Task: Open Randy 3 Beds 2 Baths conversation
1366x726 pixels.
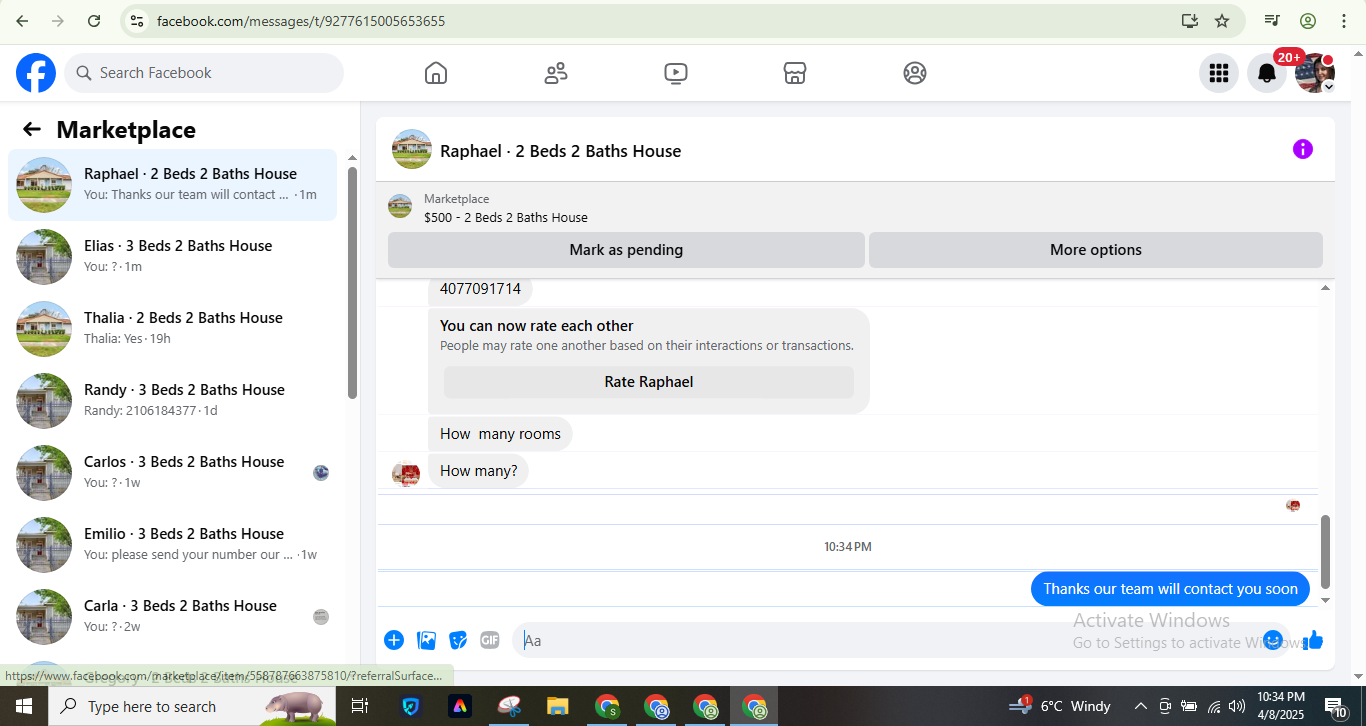Action: point(172,401)
